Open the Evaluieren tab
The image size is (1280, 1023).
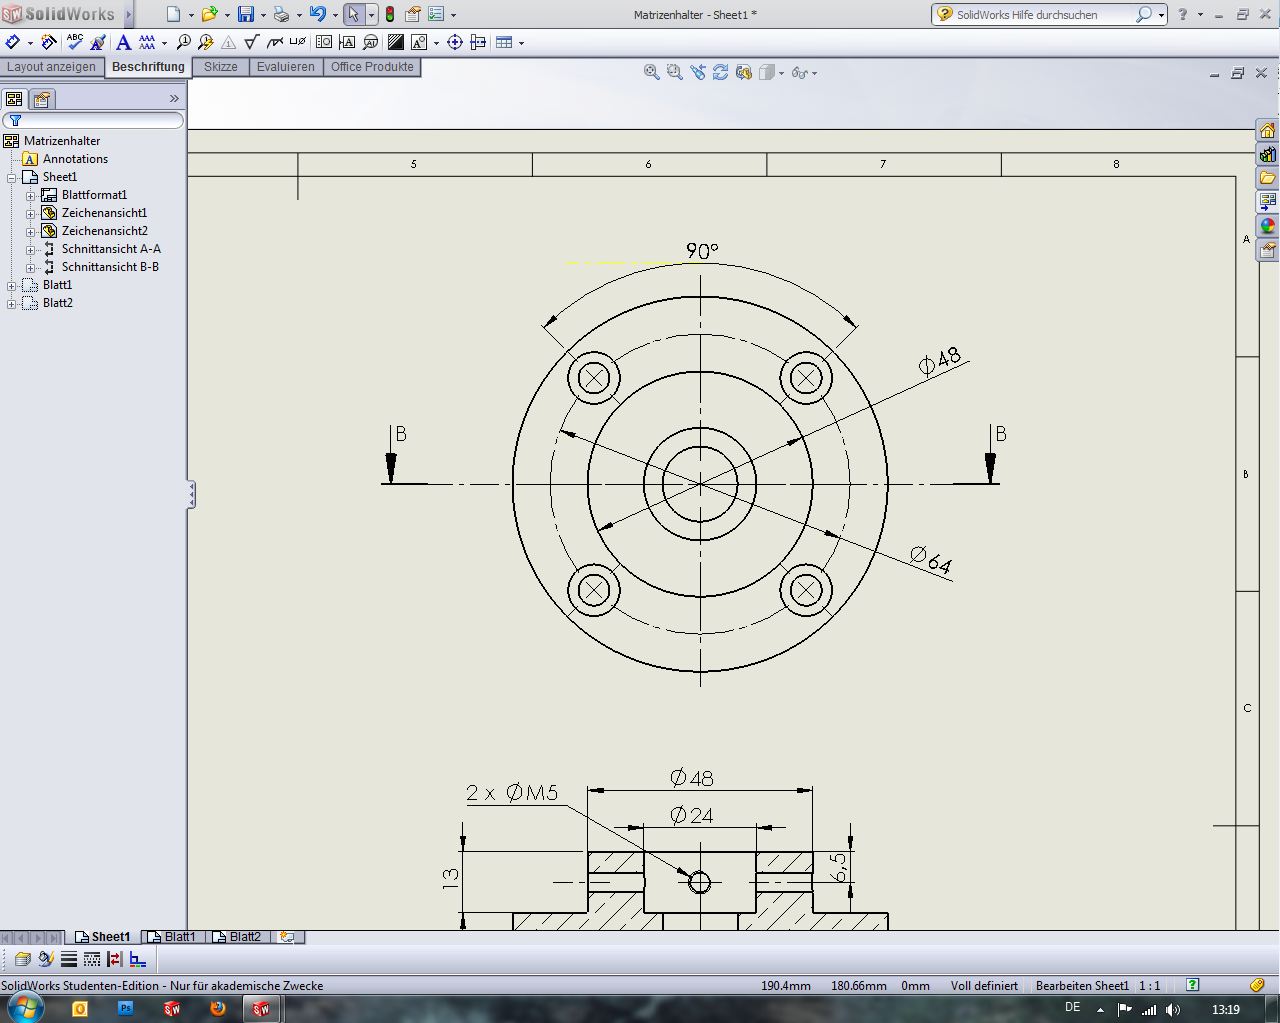click(x=285, y=67)
